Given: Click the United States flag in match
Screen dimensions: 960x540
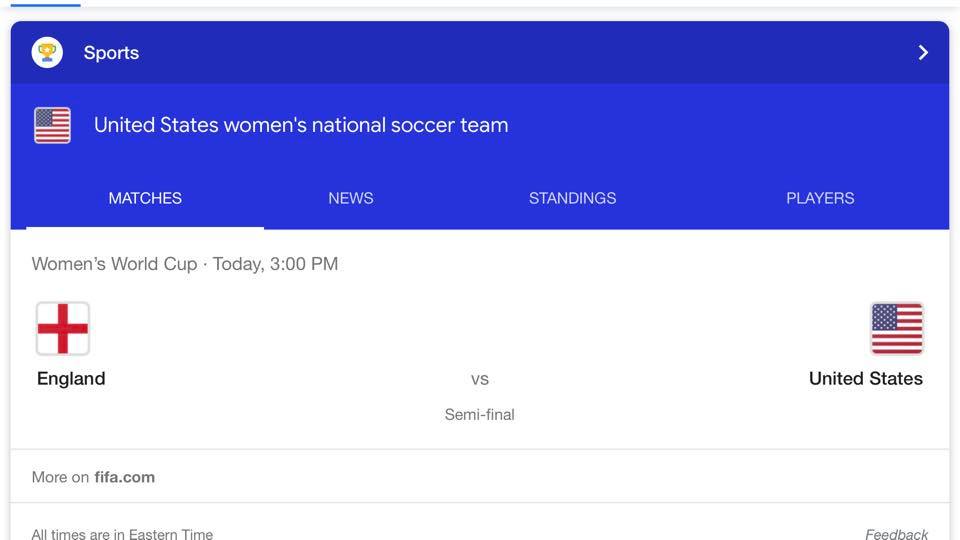Looking at the screenshot, I should (x=897, y=329).
